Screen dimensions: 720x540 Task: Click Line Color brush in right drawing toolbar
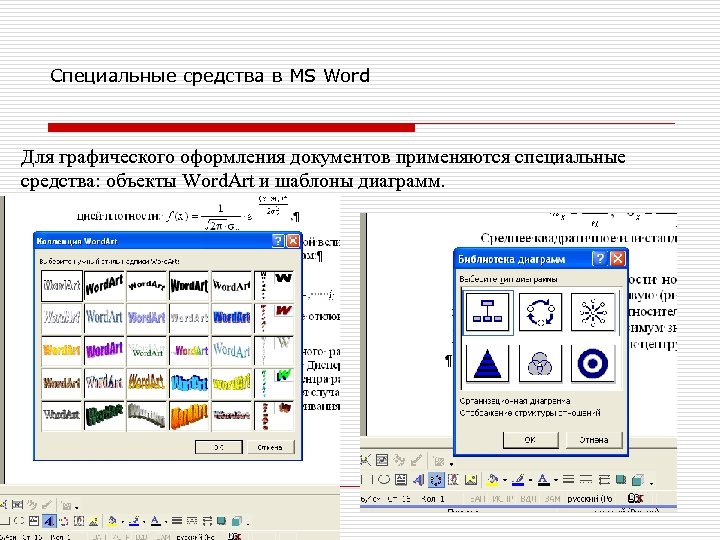[518, 480]
